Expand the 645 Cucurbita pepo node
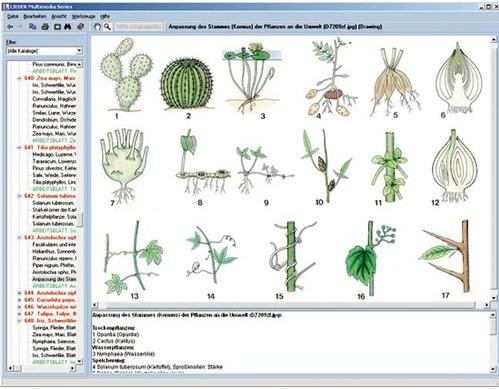Screen dimensions: 499x389 coord(19,300)
